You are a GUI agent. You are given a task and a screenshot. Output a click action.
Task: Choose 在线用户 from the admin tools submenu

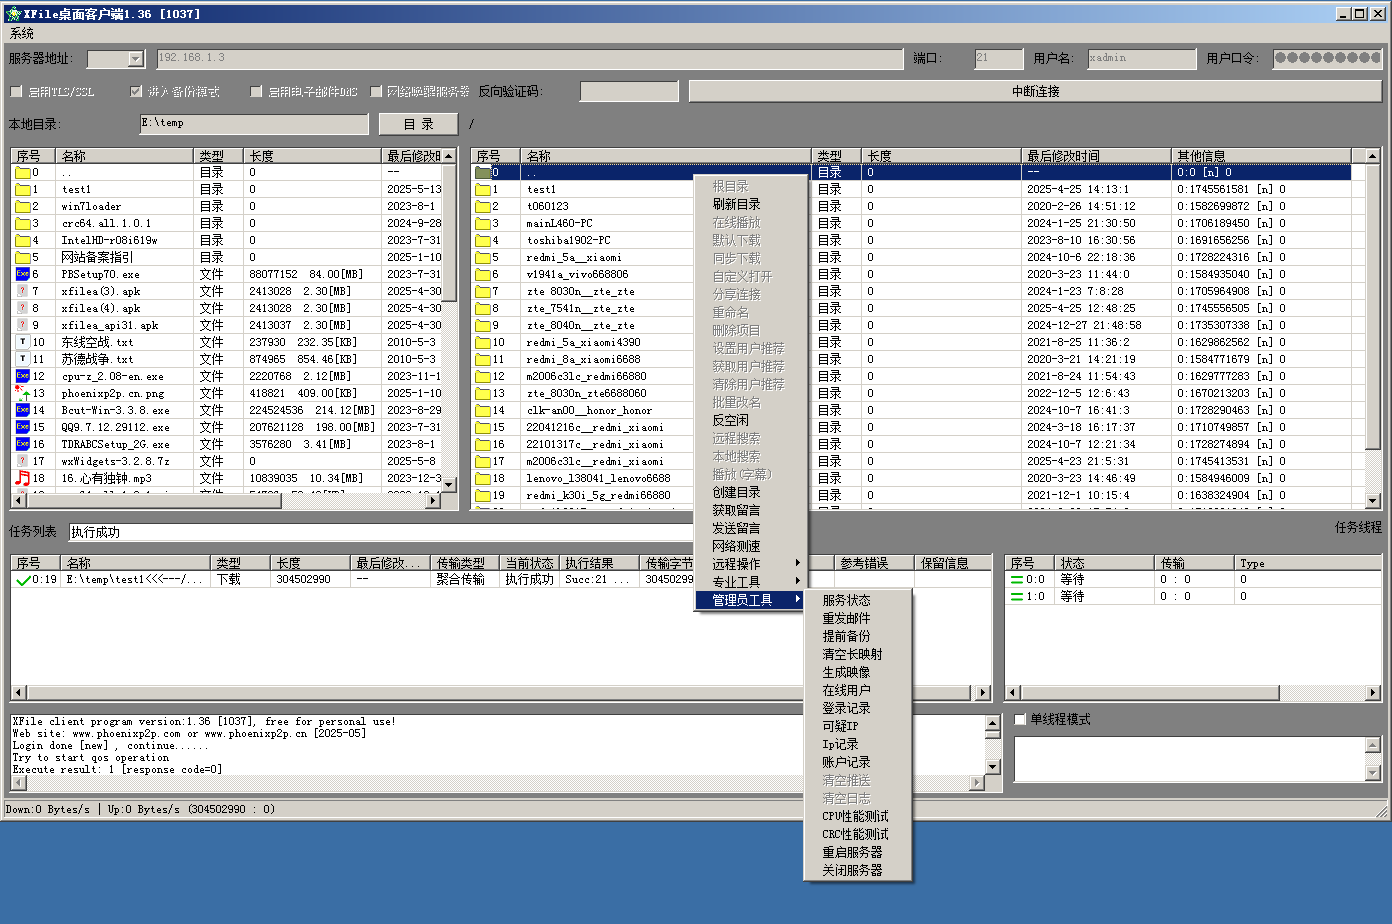point(846,690)
